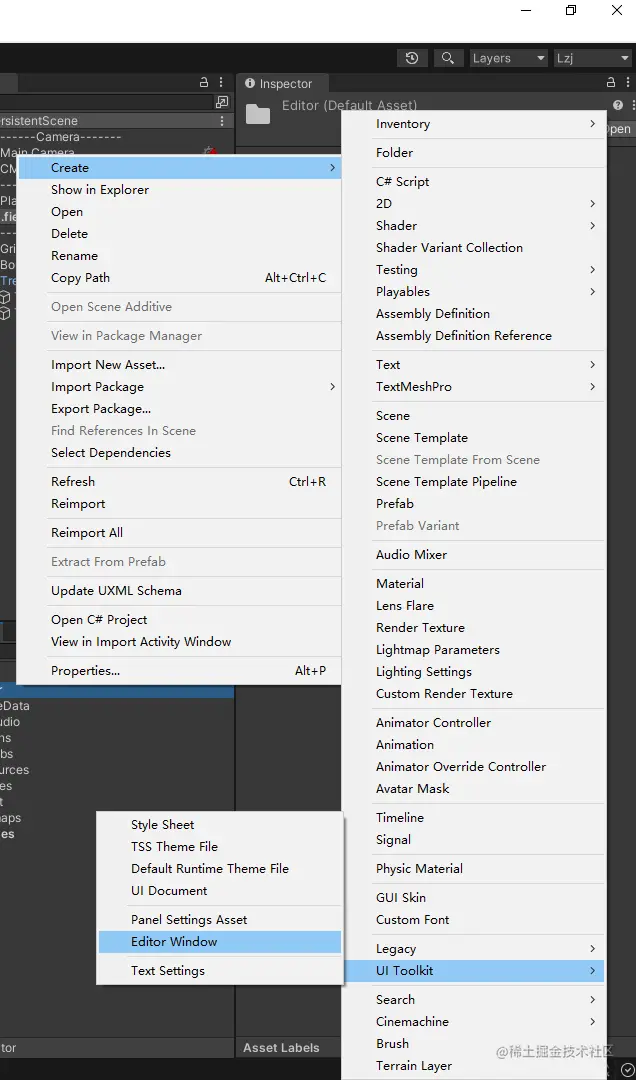
Task: Select Rename in the context menu
Action: pyautogui.click(x=179, y=256)
